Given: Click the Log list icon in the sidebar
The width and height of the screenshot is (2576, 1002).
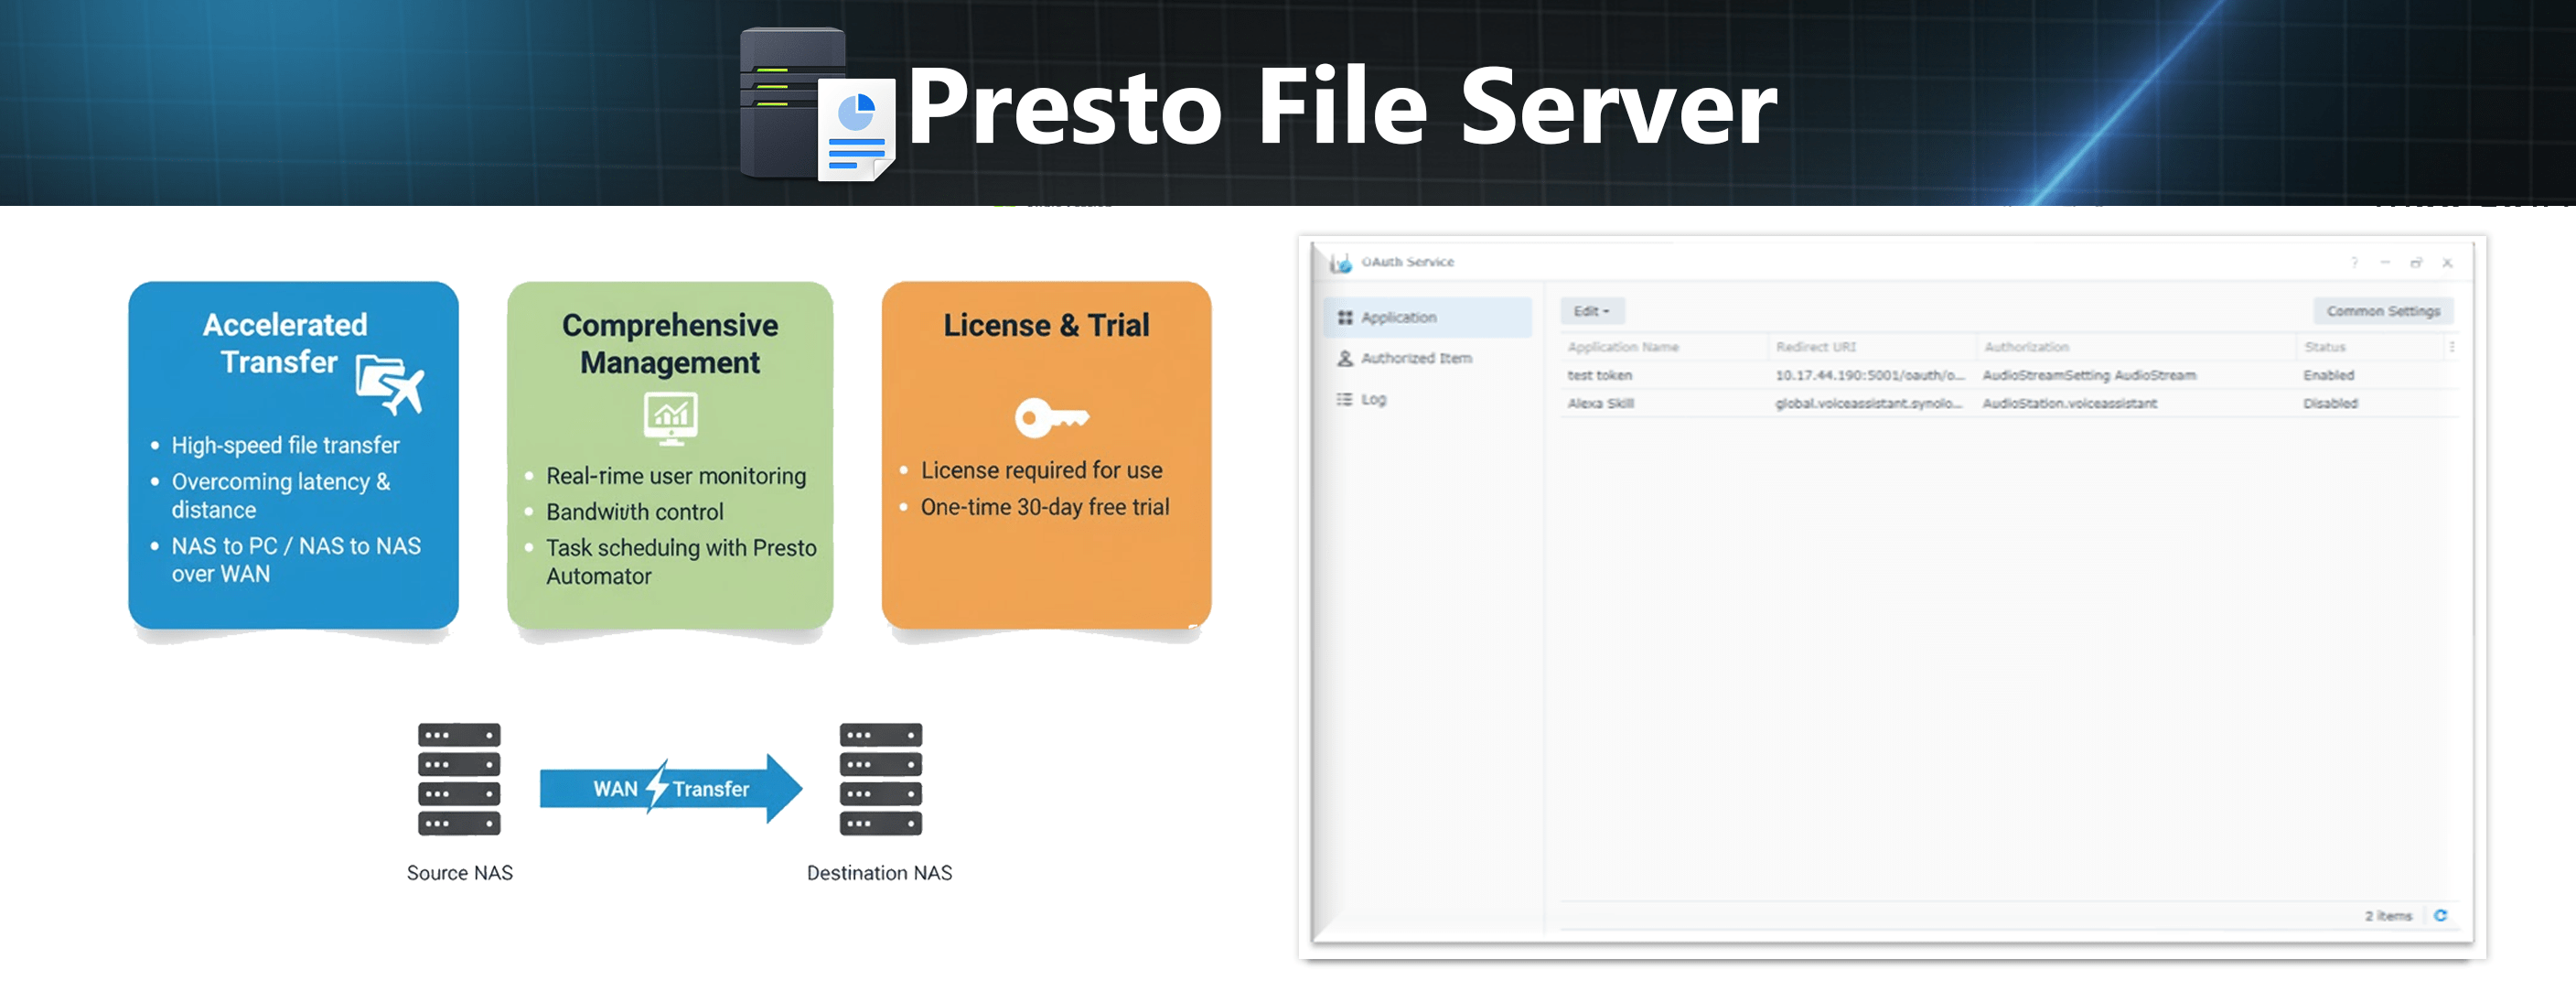Looking at the screenshot, I should click(1346, 398).
